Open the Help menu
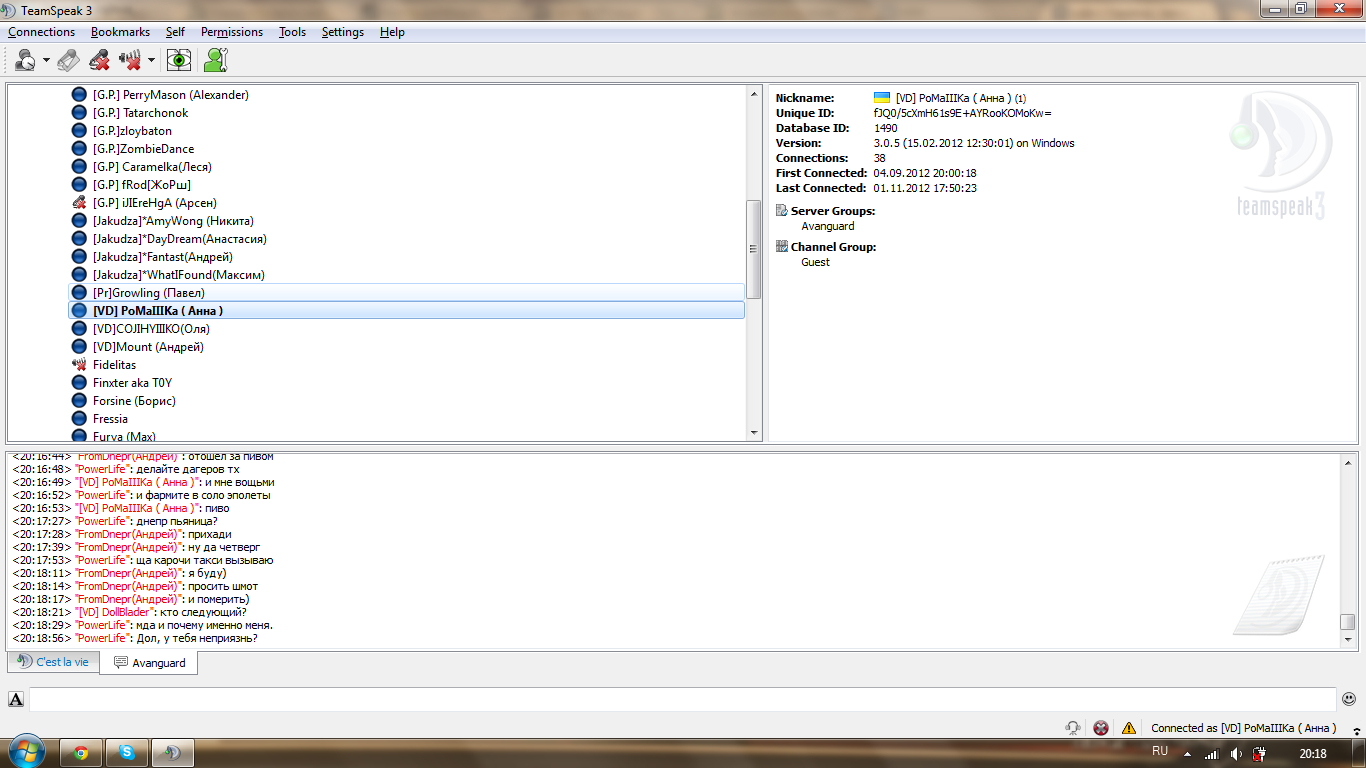Viewport: 1366px width, 768px height. tap(392, 32)
